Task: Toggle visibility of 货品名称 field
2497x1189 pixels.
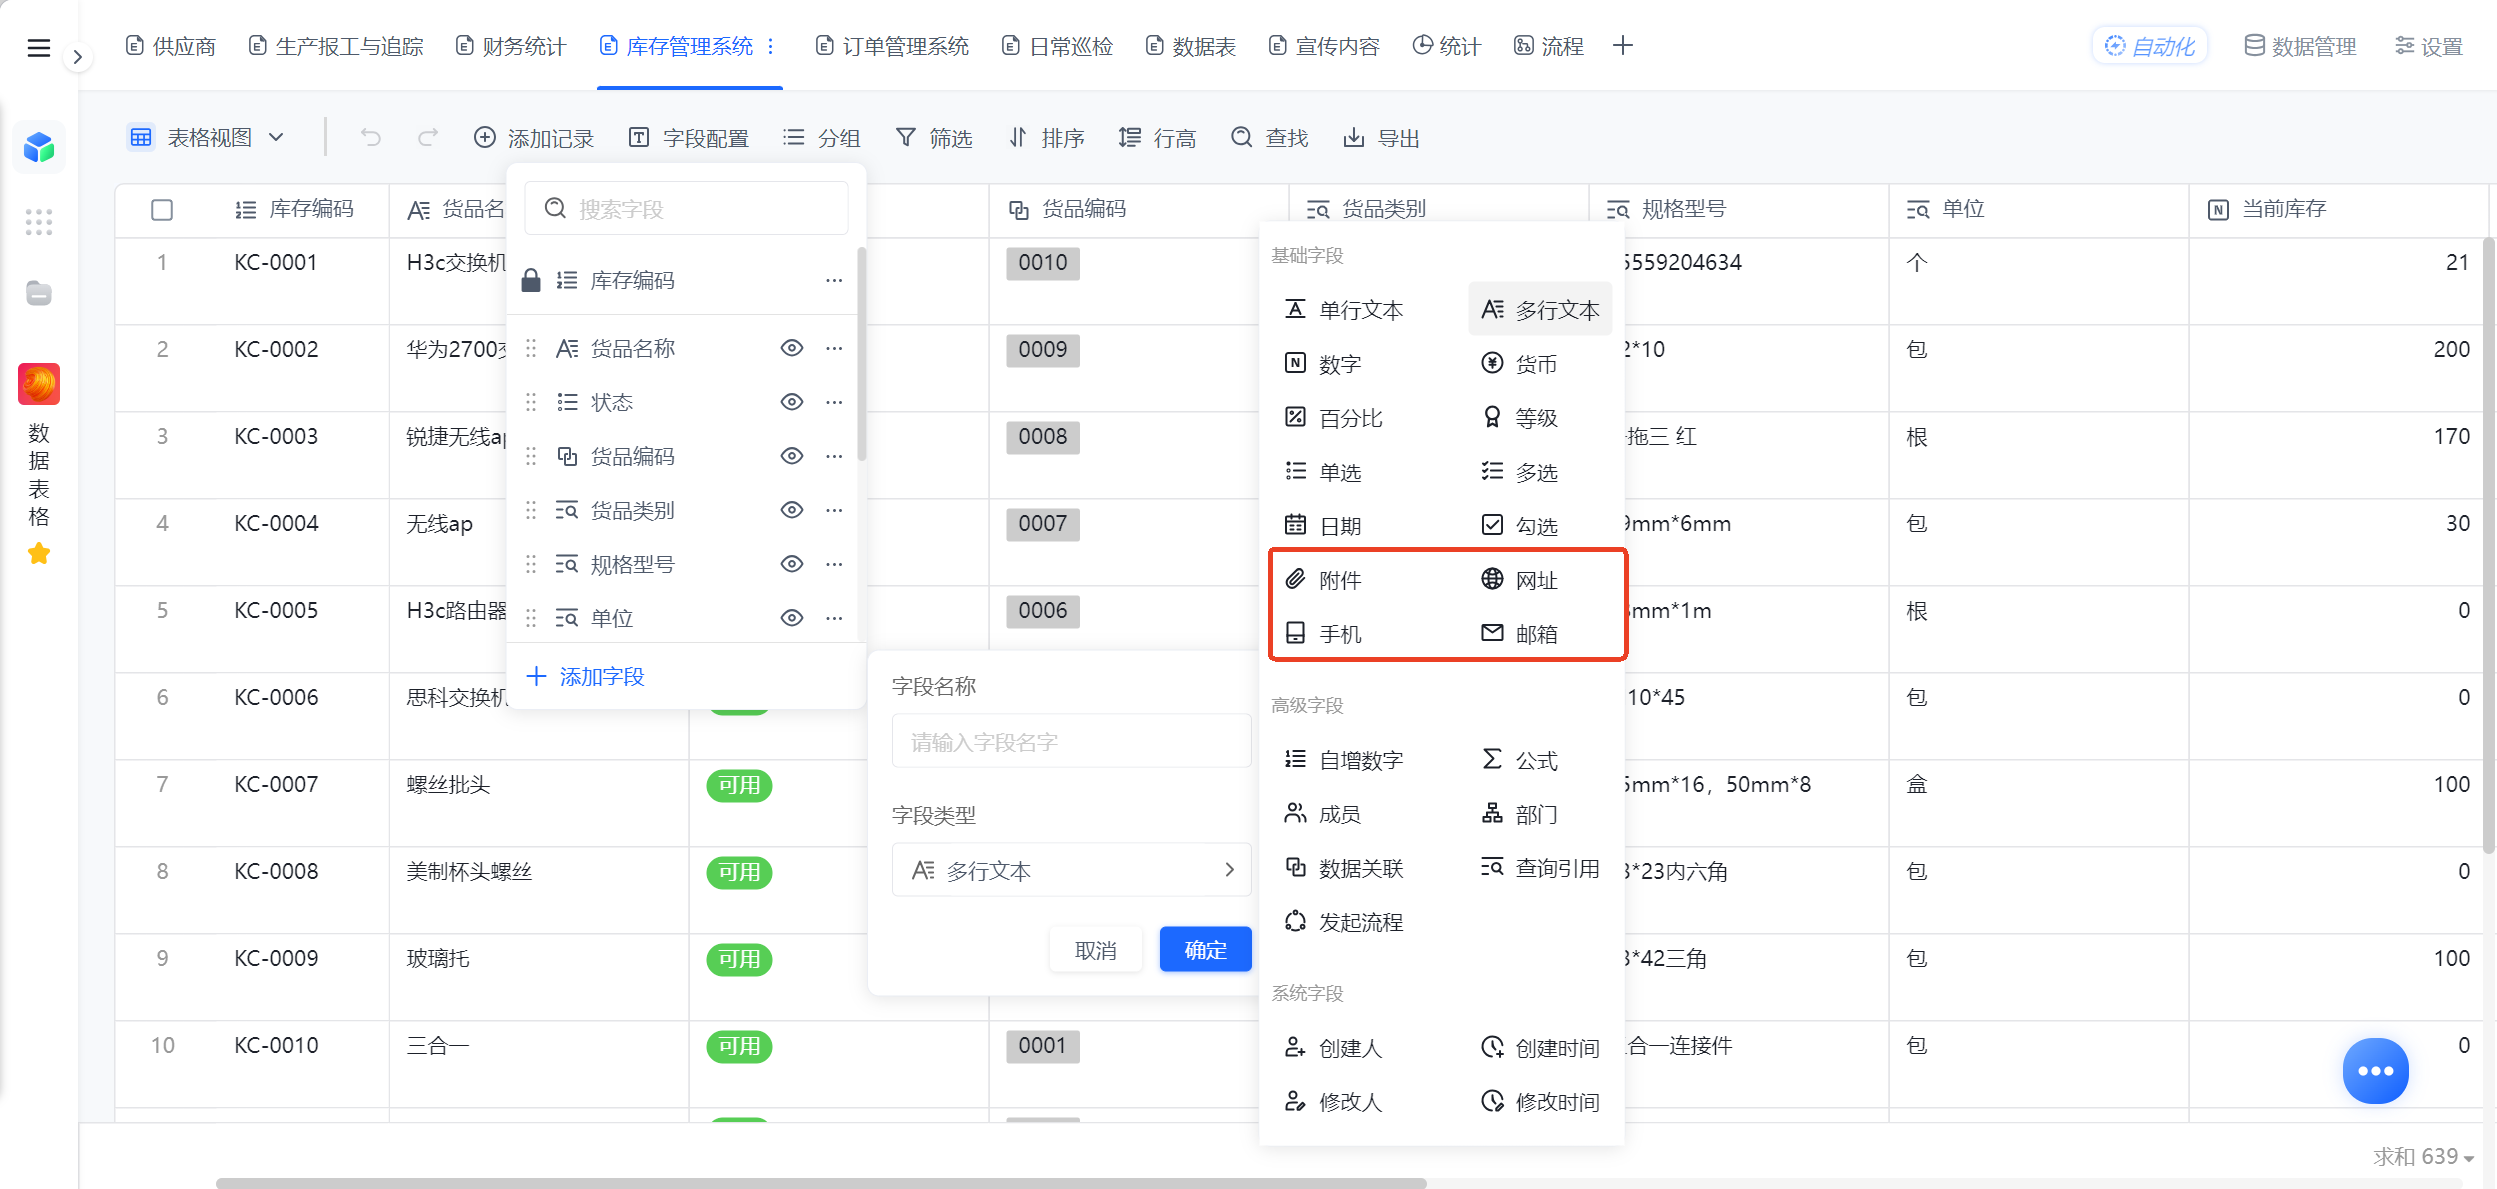Action: point(792,348)
